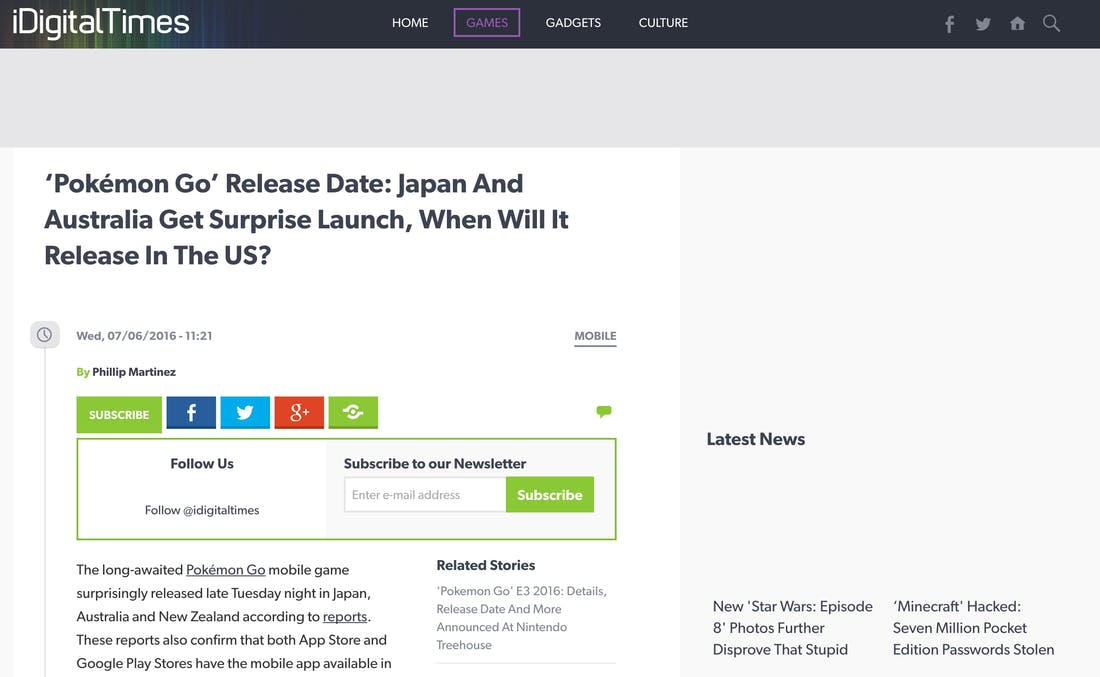The height and width of the screenshot is (677, 1100).
Task: Click the 'Related Stories' heading
Action: (x=485, y=565)
